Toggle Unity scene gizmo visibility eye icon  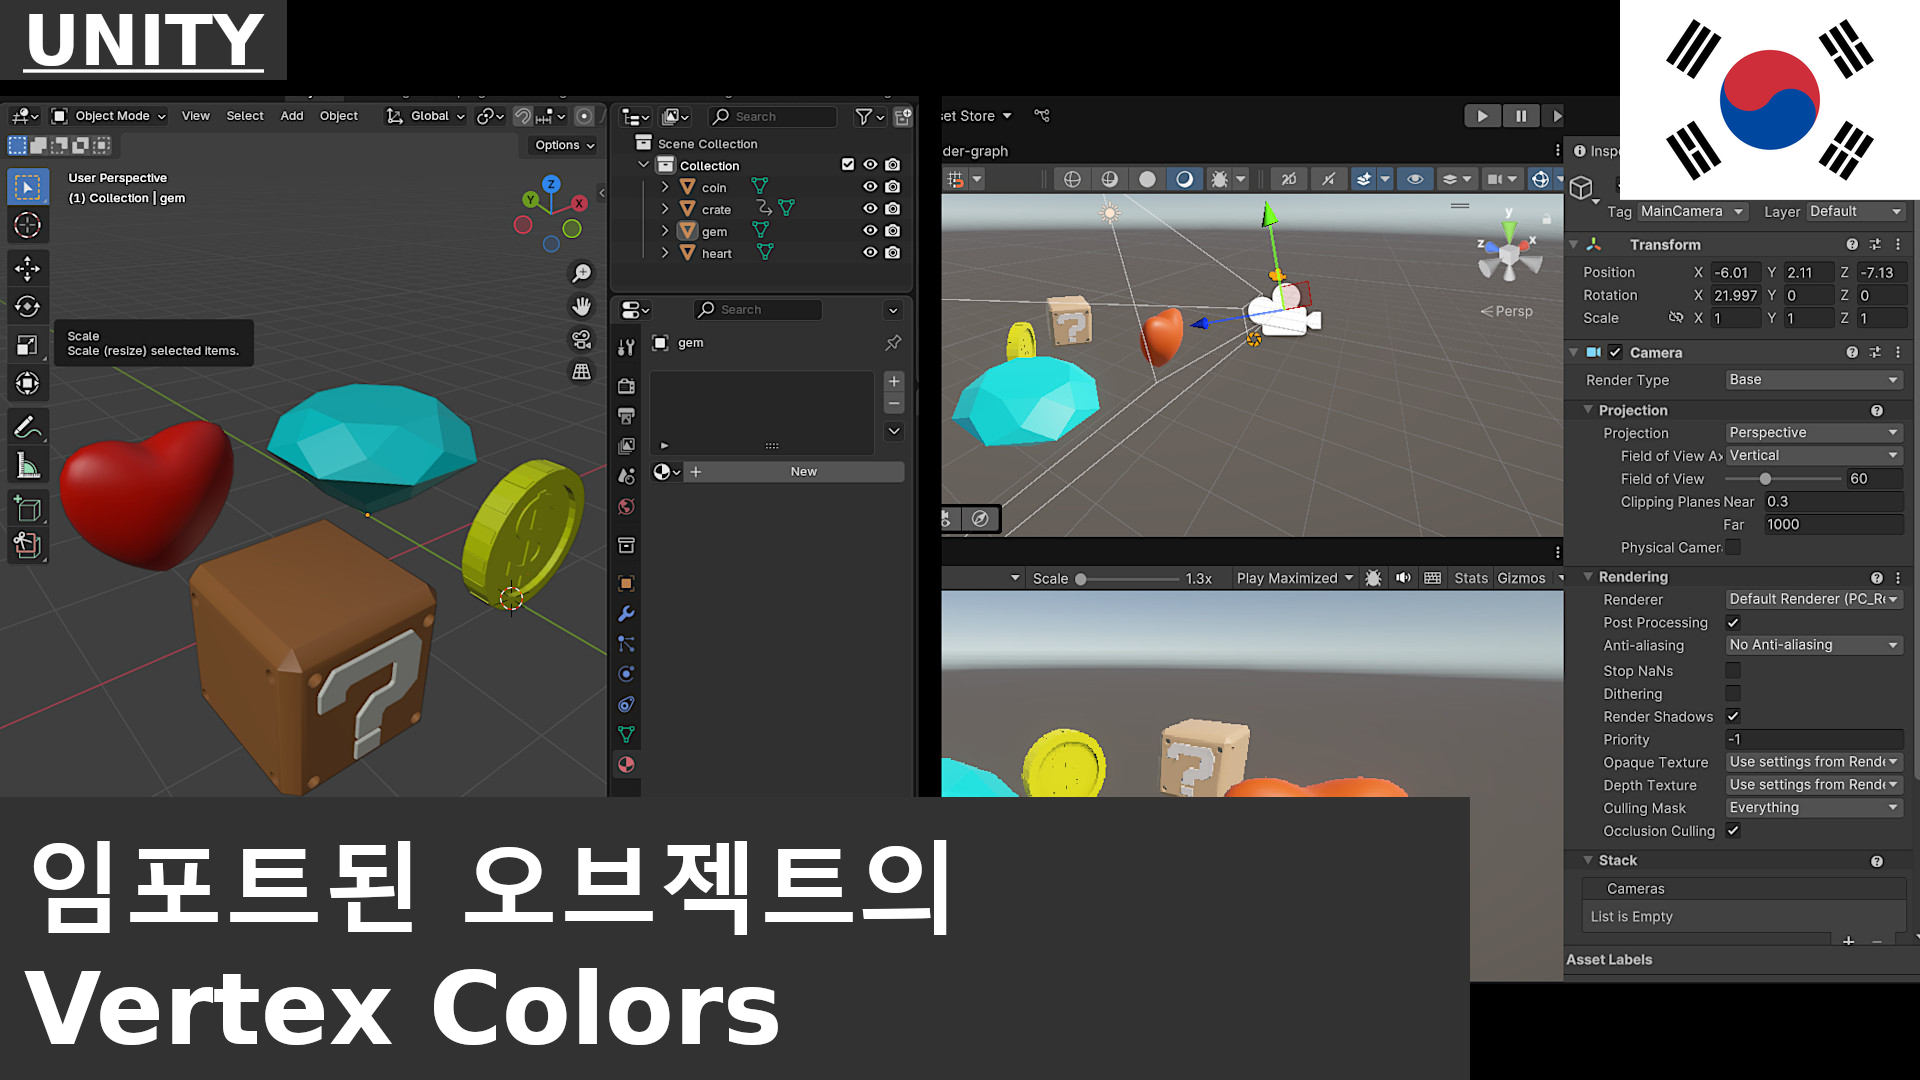[x=1415, y=179]
